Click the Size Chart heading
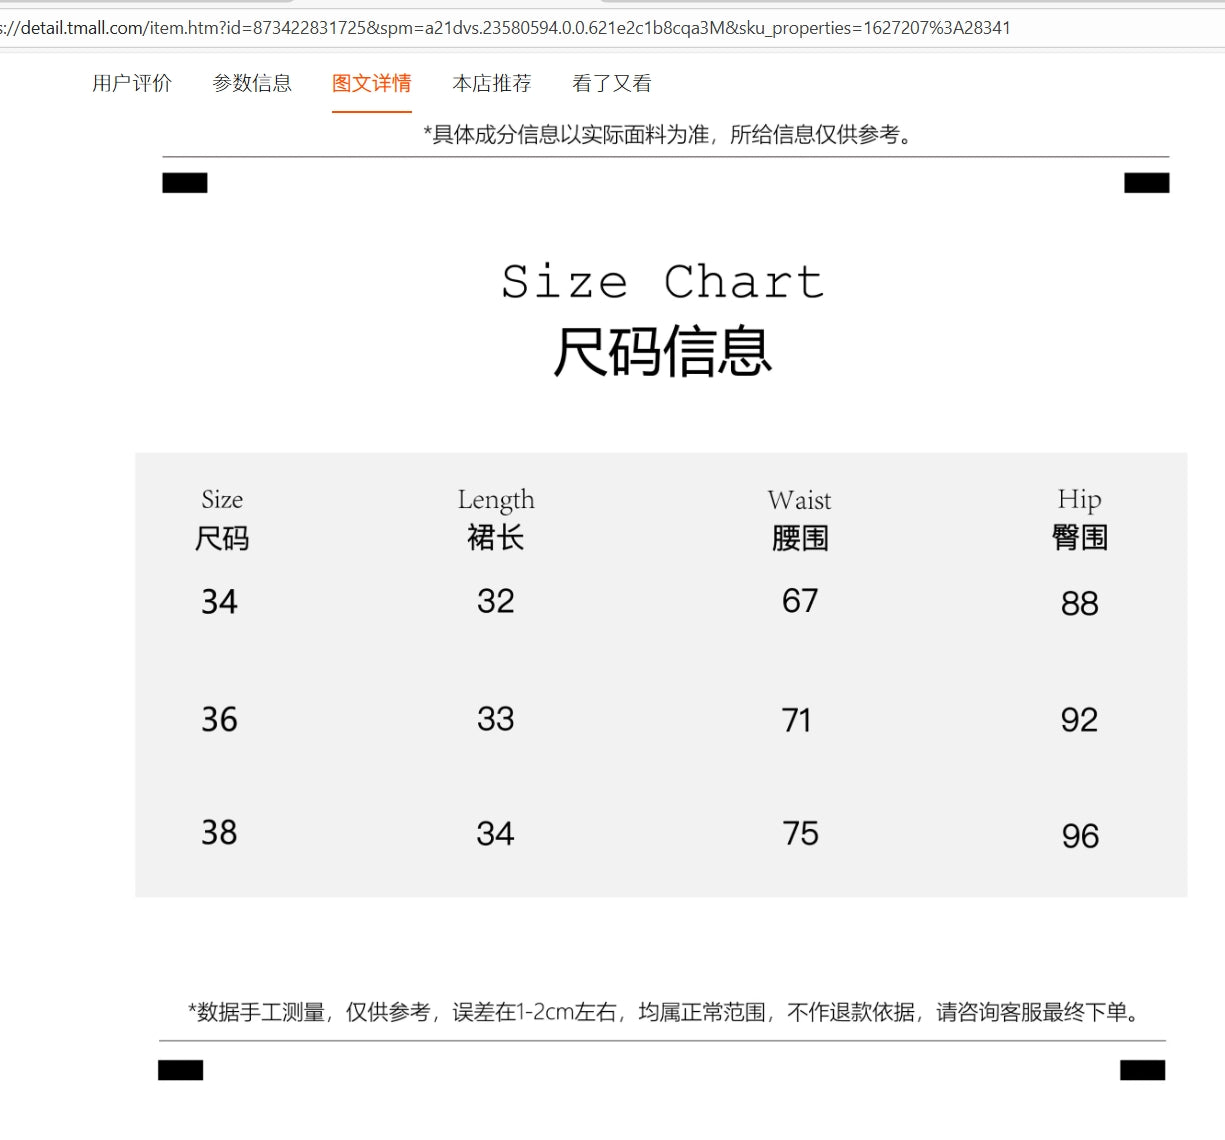 click(662, 282)
